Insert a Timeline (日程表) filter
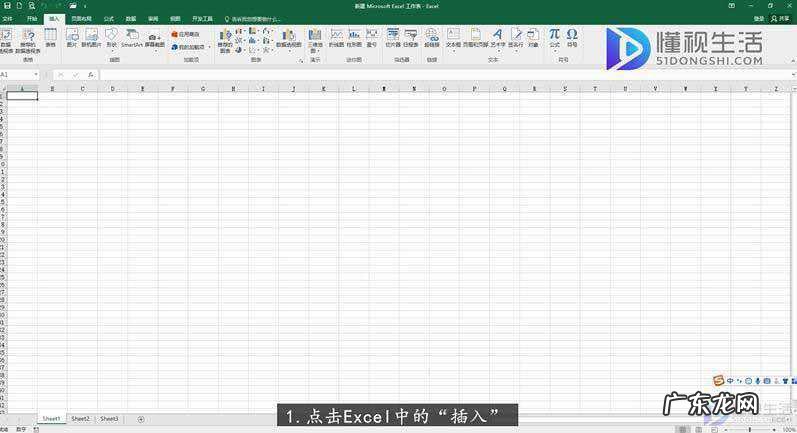The height and width of the screenshot is (433, 797). pos(411,38)
